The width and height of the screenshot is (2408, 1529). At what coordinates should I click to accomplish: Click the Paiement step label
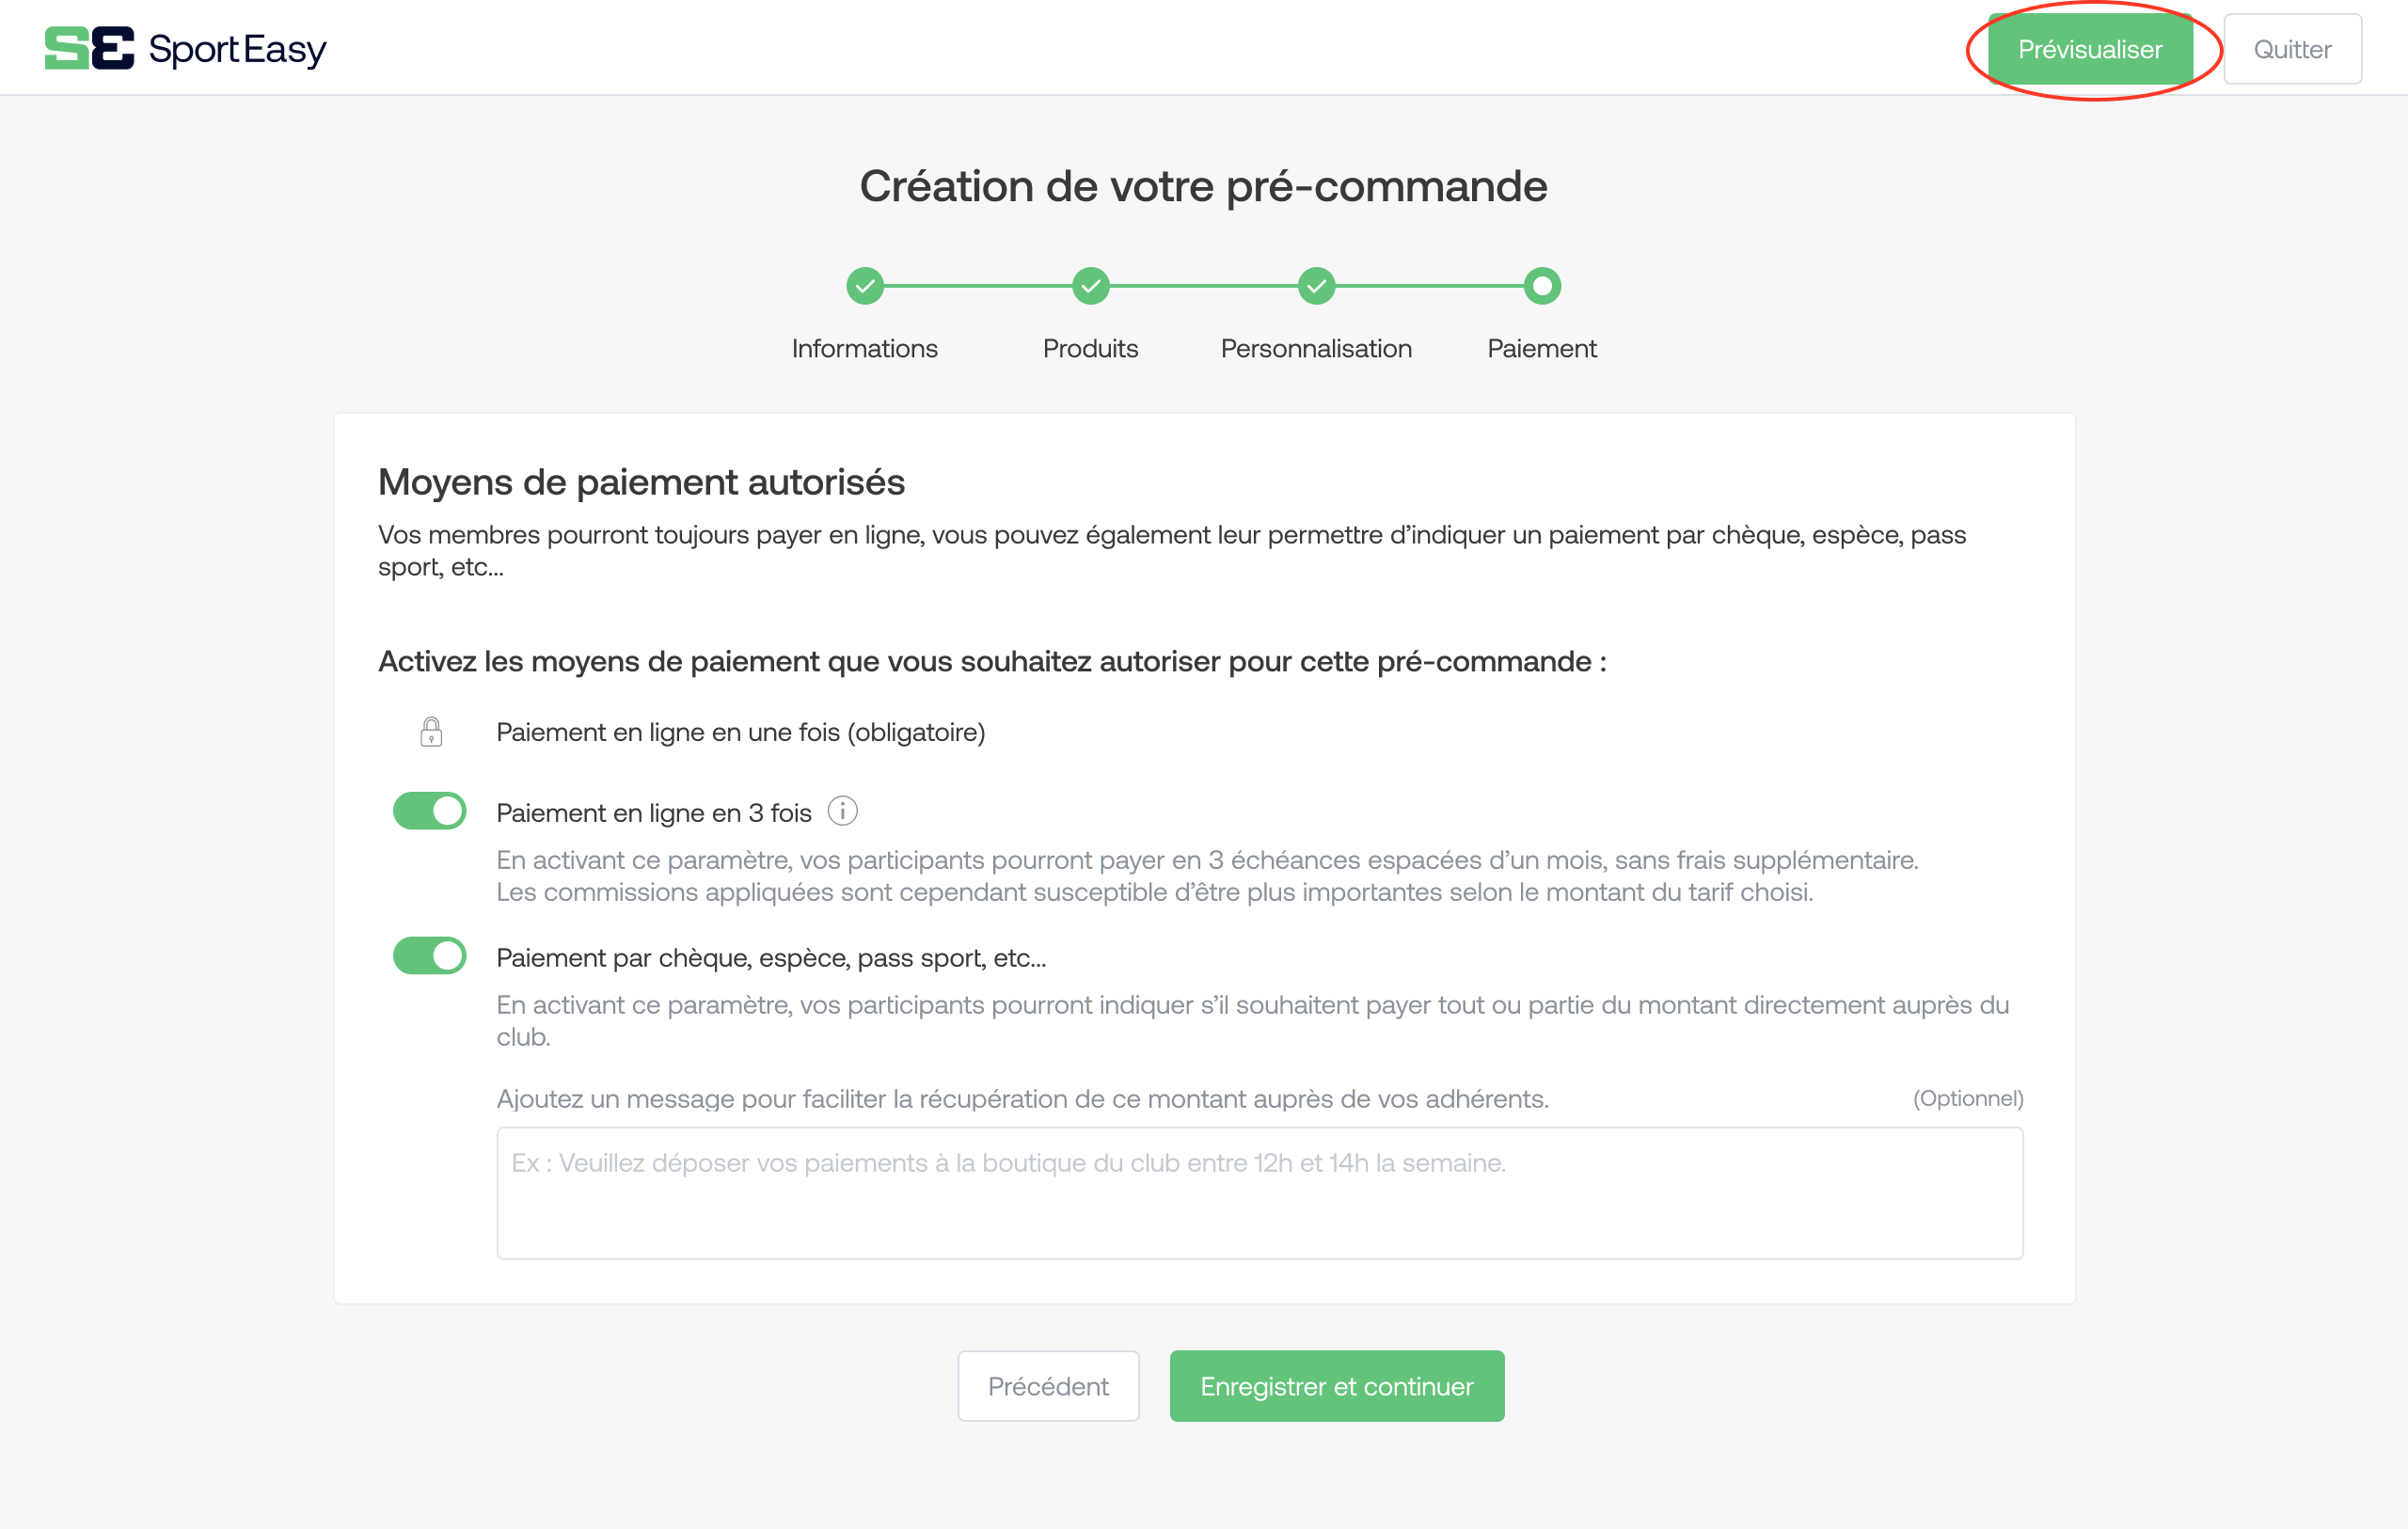[1542, 348]
